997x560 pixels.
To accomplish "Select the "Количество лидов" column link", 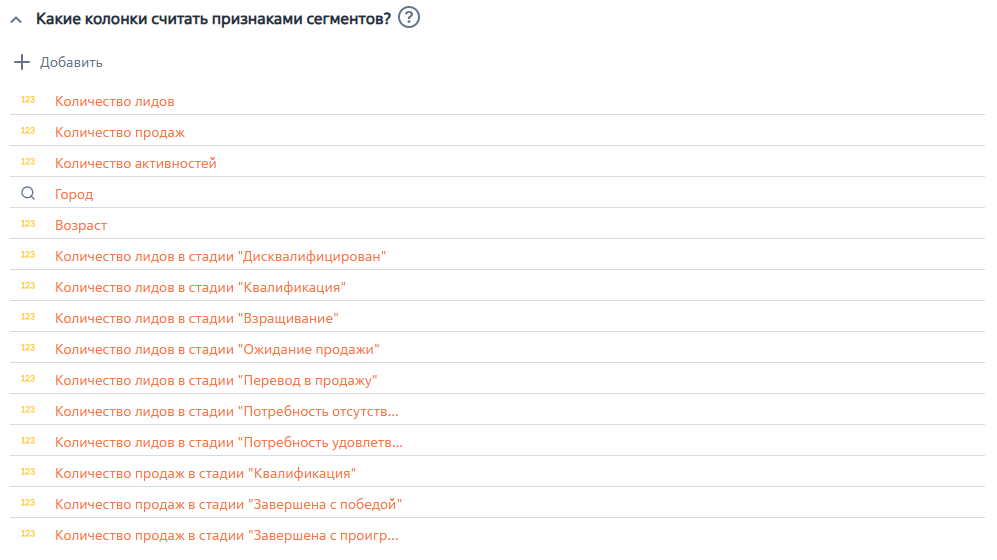I will point(115,101).
